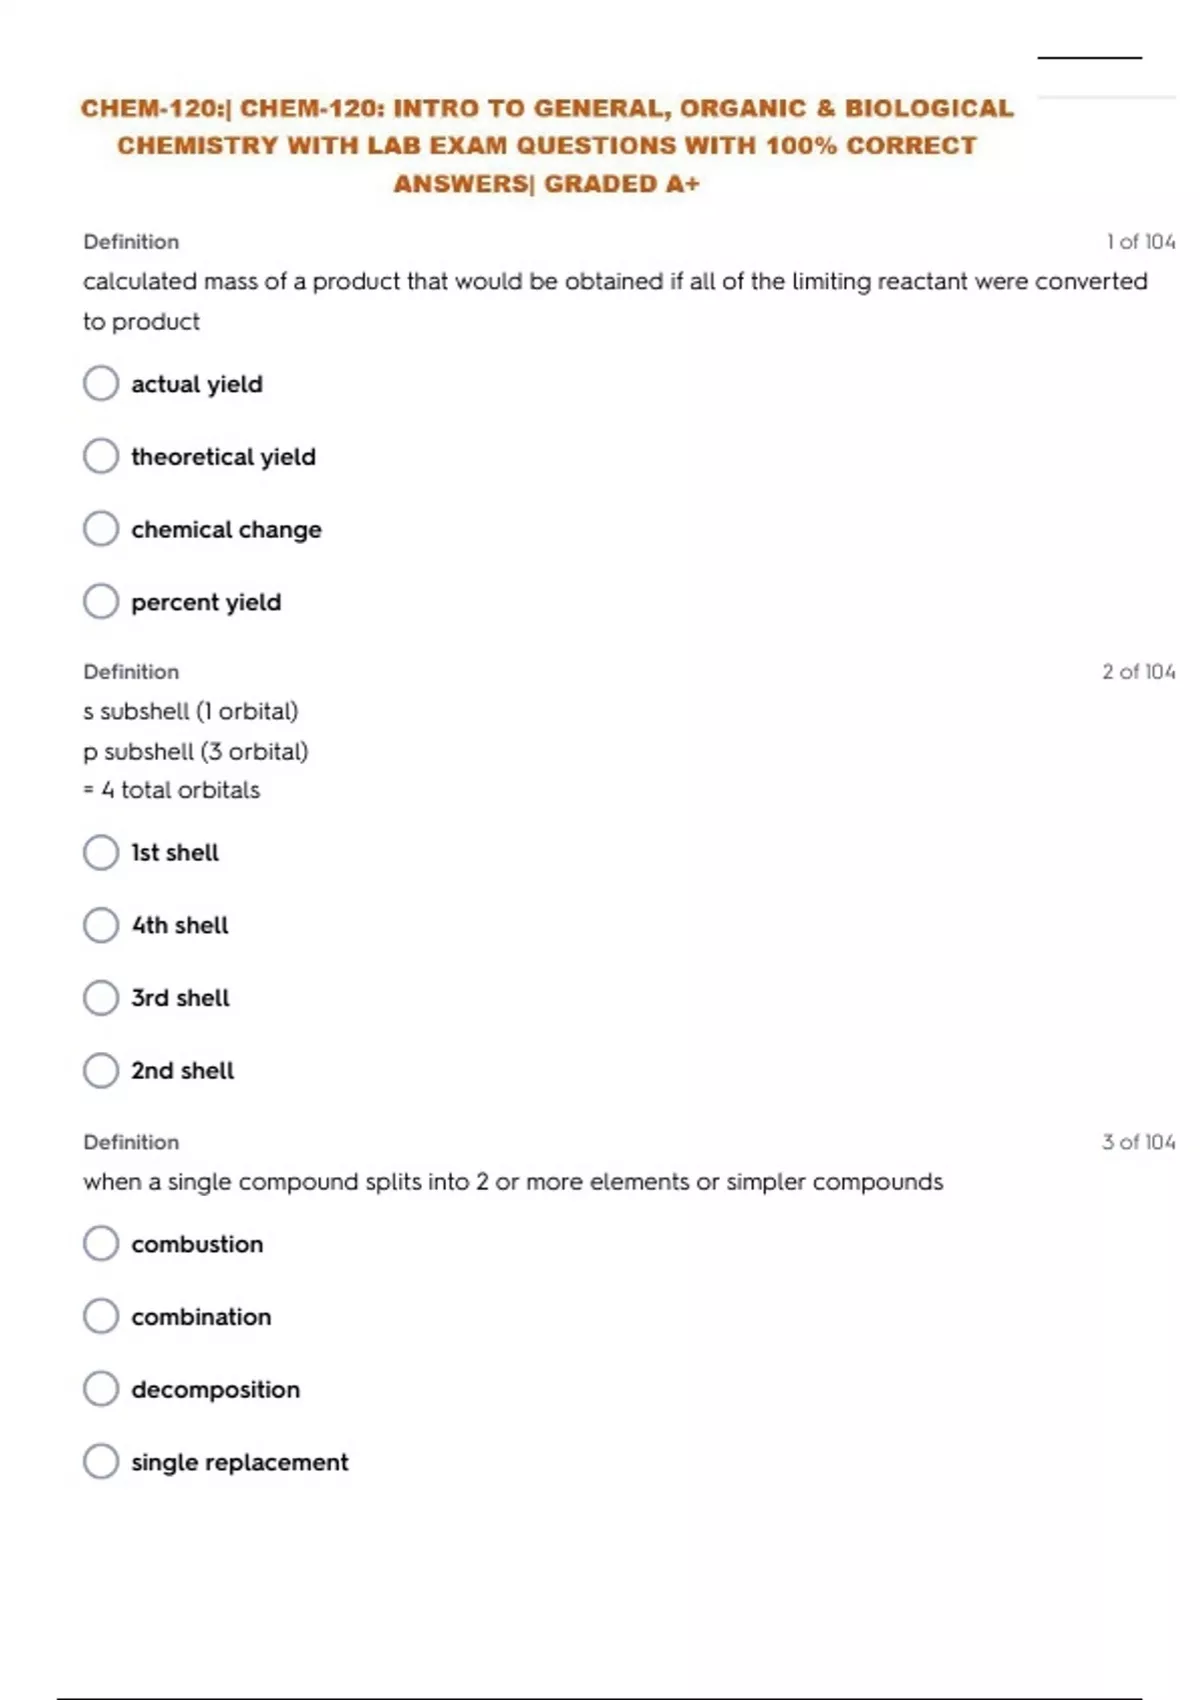Screen dimensions: 1200x1700
Task: Select the 'chemical change' option
Action: (x=101, y=529)
